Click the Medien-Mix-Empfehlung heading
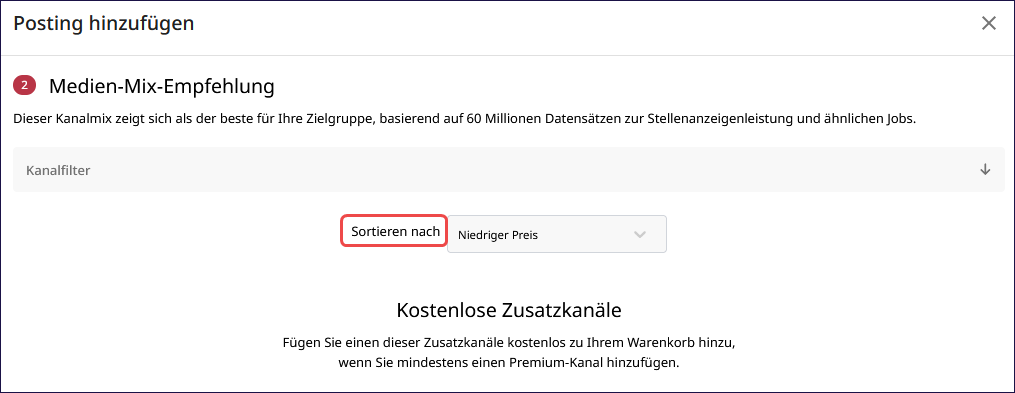The image size is (1015, 393). (162, 86)
